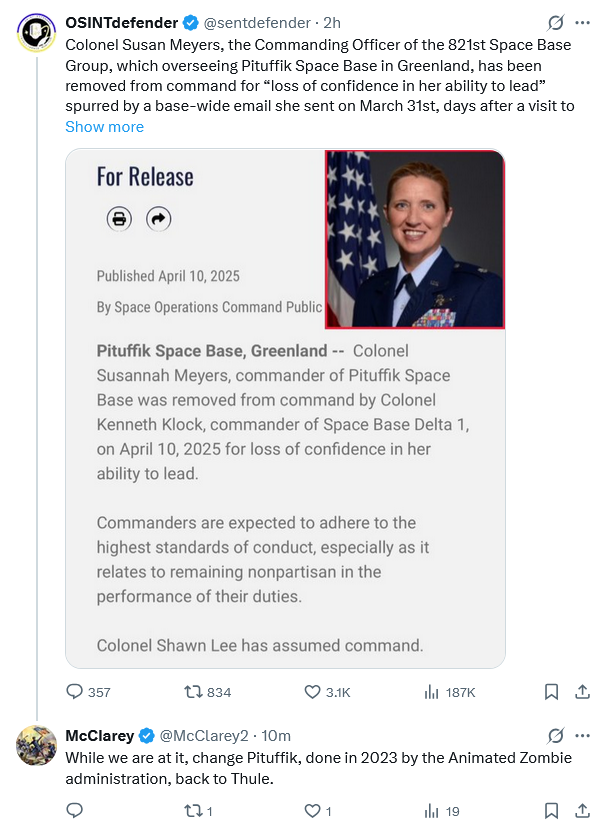The height and width of the screenshot is (831, 609).
Task: Open Grok icon on OSINTdefender post
Action: 556,23
